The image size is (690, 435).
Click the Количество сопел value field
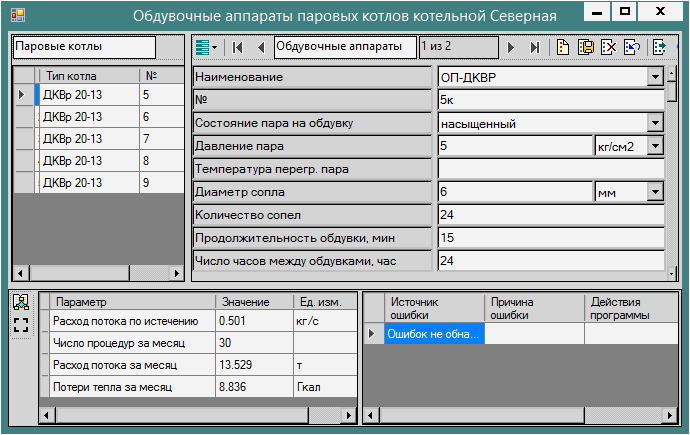tap(550, 215)
